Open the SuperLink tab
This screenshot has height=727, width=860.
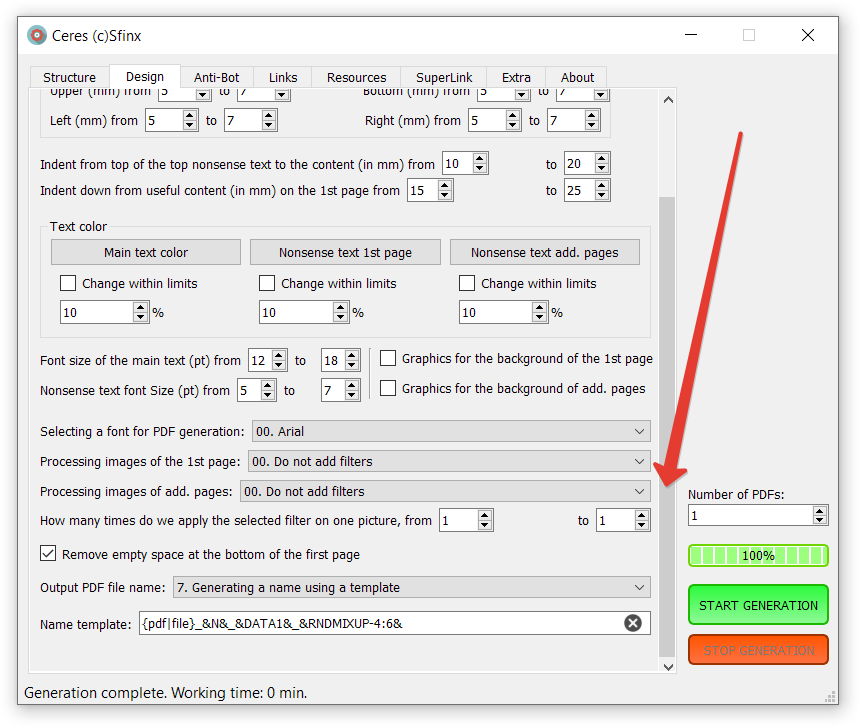click(445, 77)
